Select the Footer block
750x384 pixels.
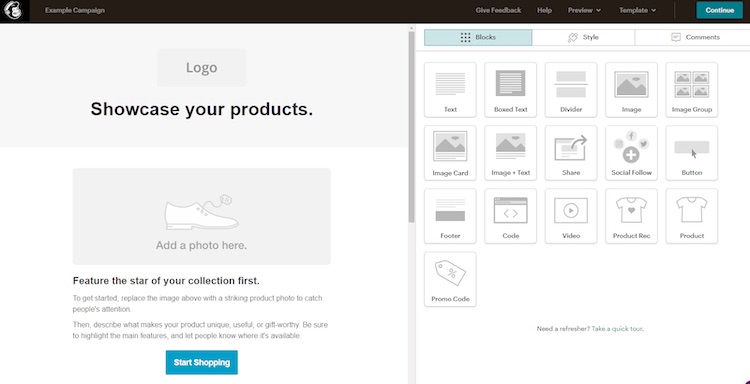click(x=450, y=216)
